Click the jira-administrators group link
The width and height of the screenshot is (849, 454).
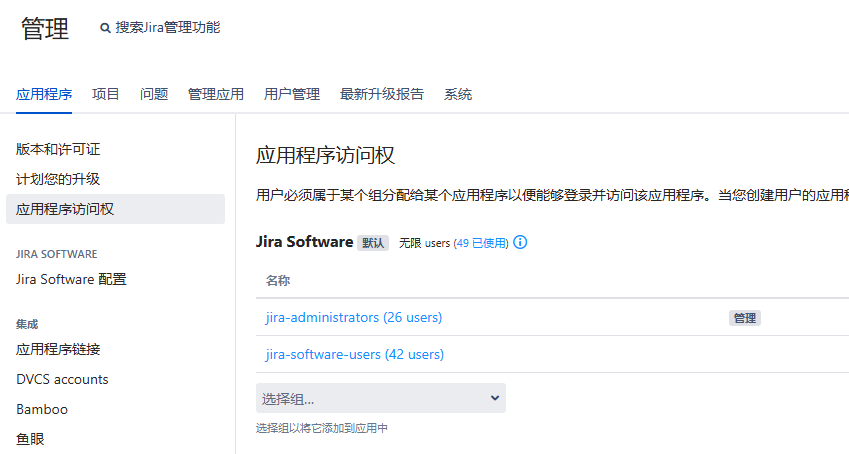pos(353,317)
